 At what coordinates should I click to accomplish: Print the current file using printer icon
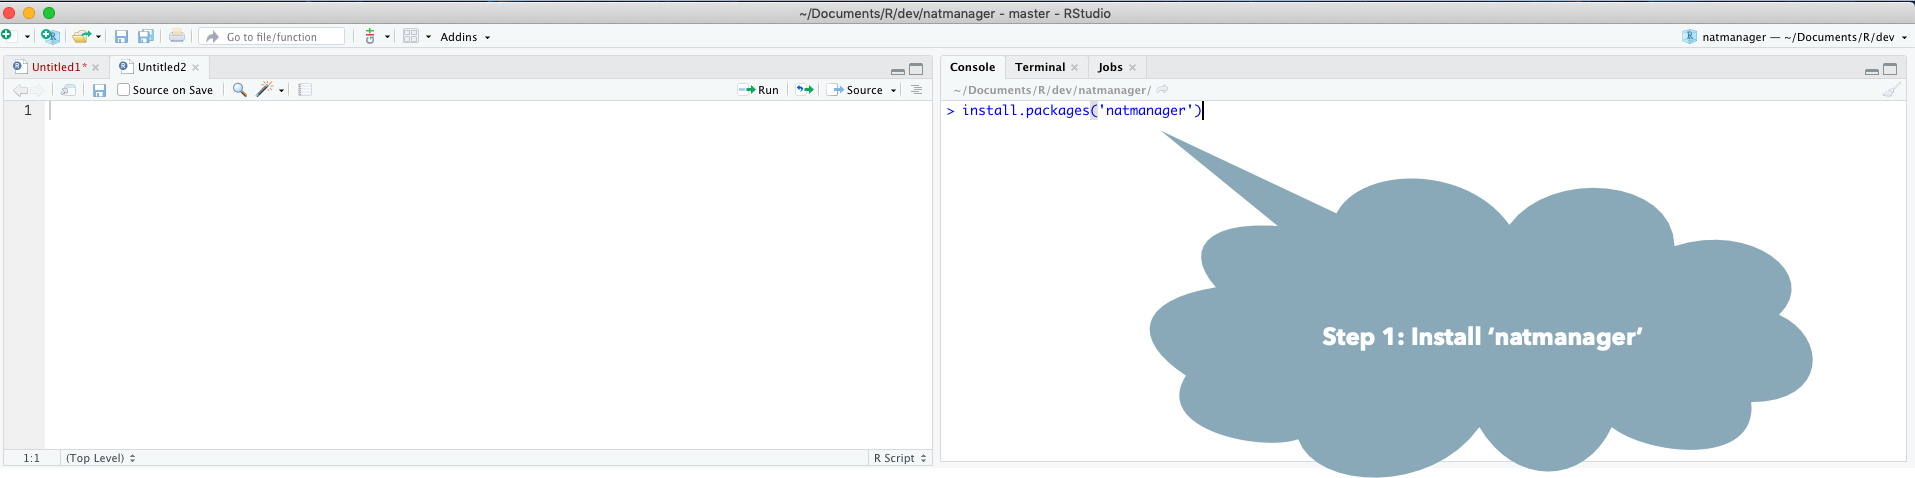177,37
